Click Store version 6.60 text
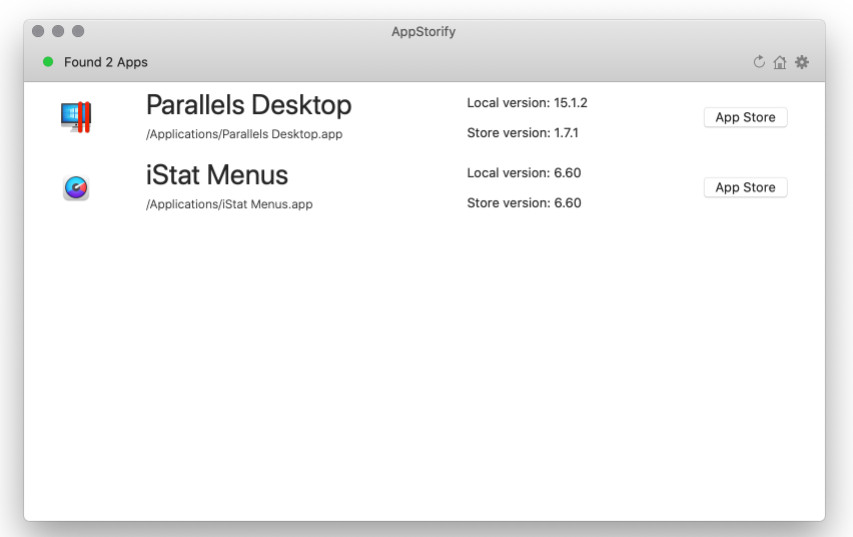 pyautogui.click(x=524, y=203)
